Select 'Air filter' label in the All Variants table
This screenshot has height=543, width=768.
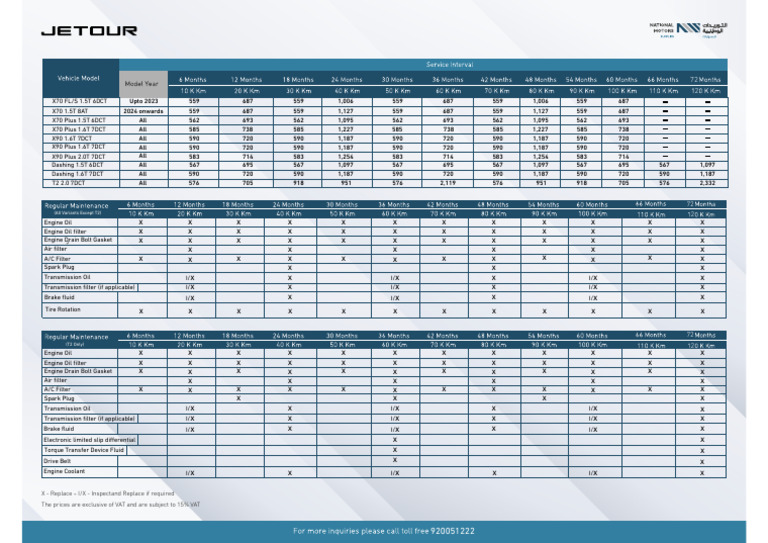point(55,249)
